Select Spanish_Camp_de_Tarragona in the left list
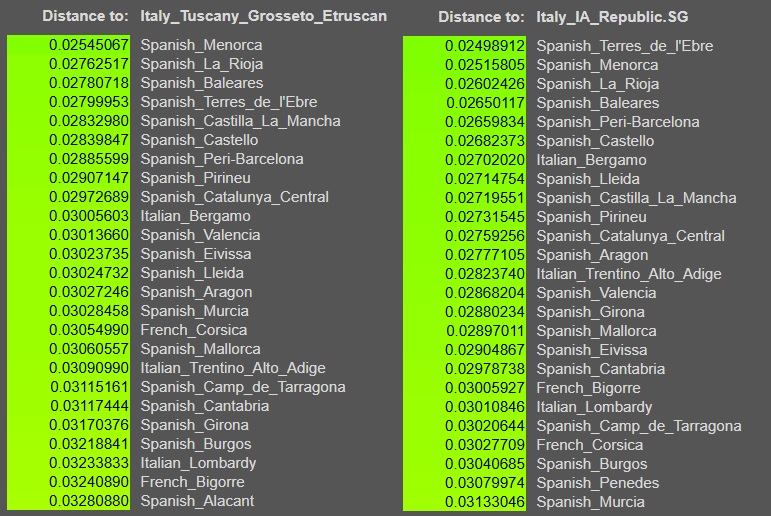 click(243, 387)
